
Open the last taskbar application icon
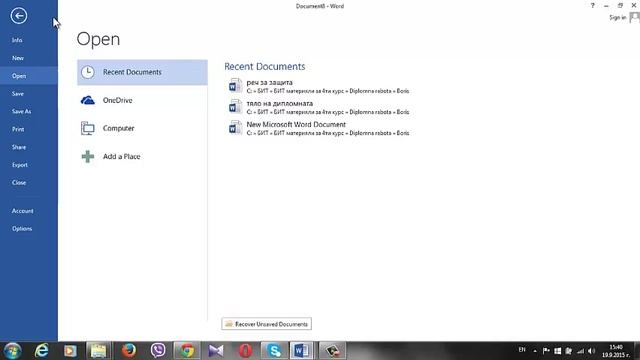click(332, 351)
